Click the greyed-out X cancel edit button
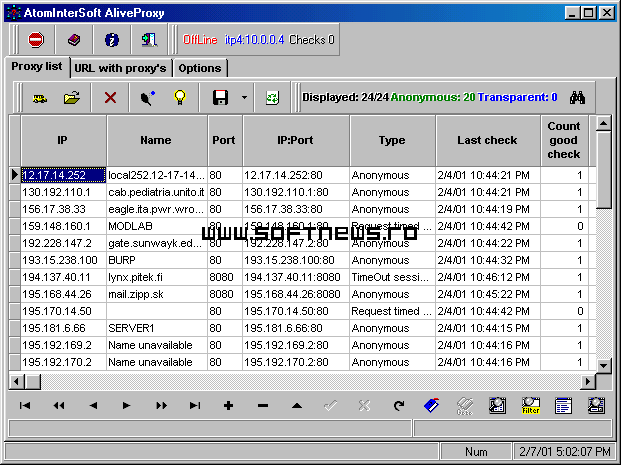 point(364,405)
